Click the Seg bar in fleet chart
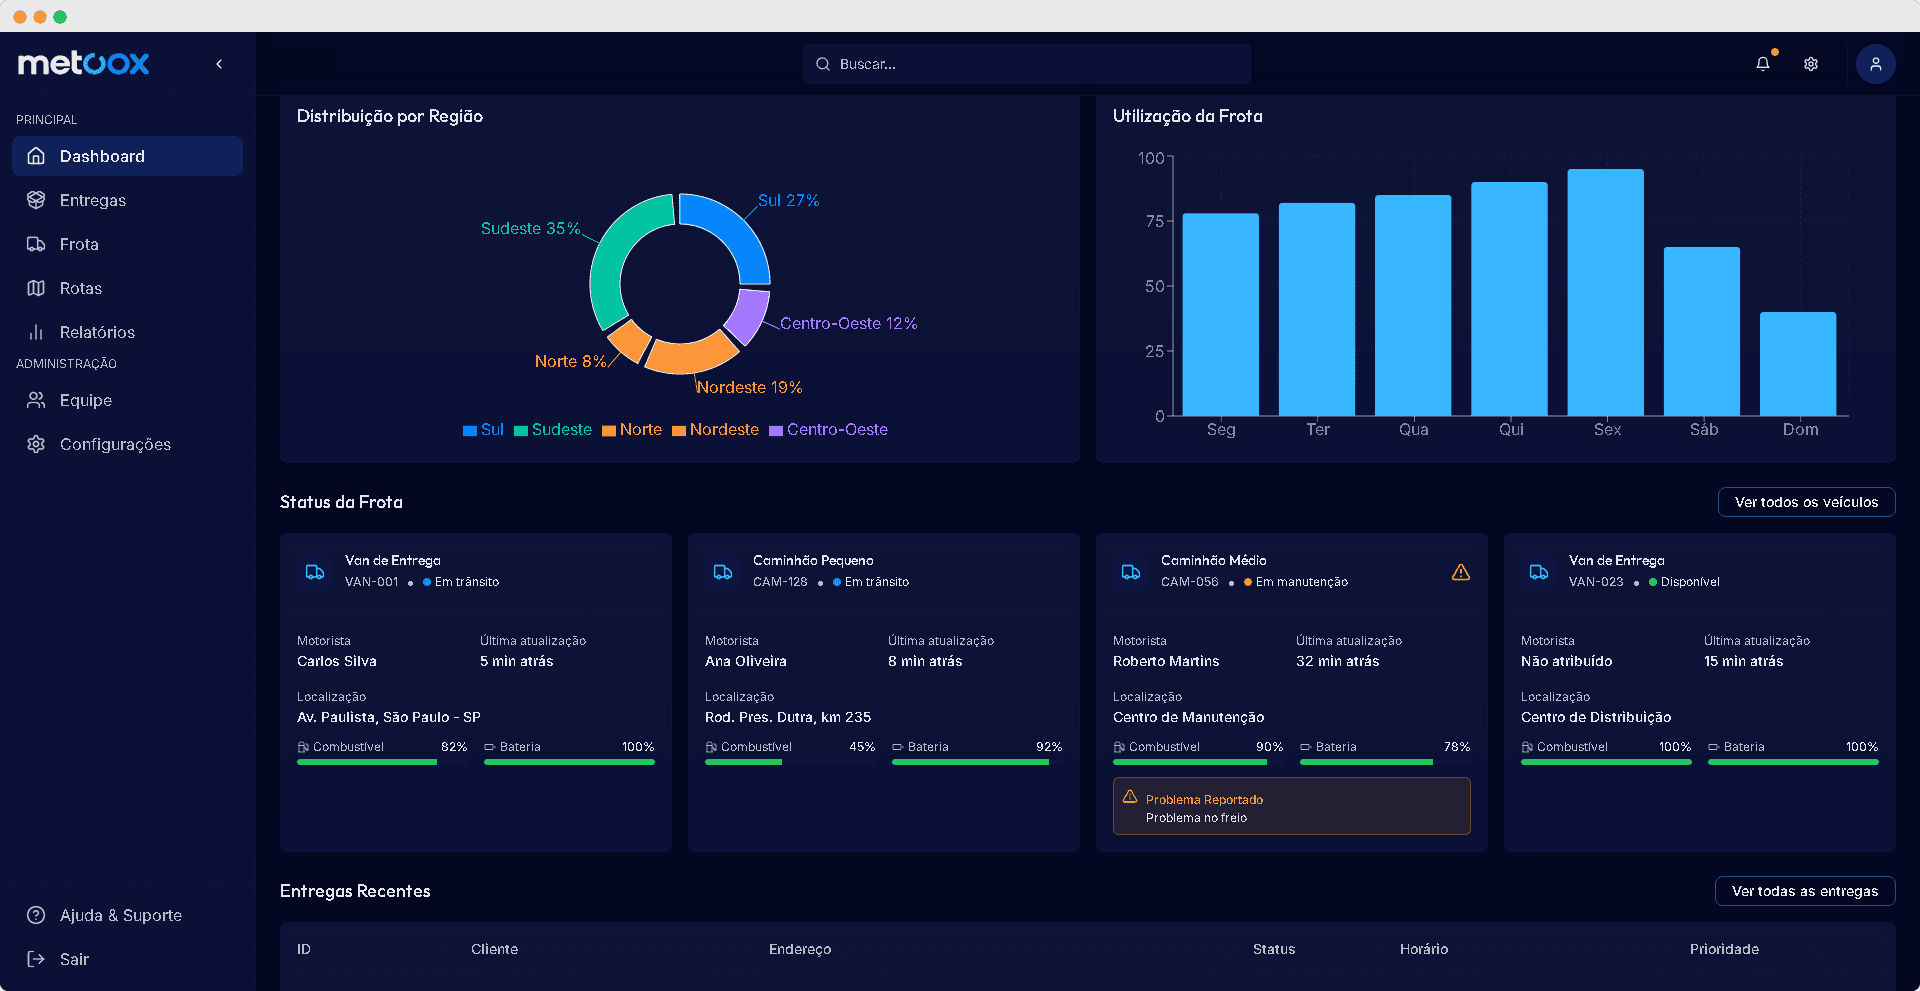The width and height of the screenshot is (1920, 991). (x=1221, y=314)
